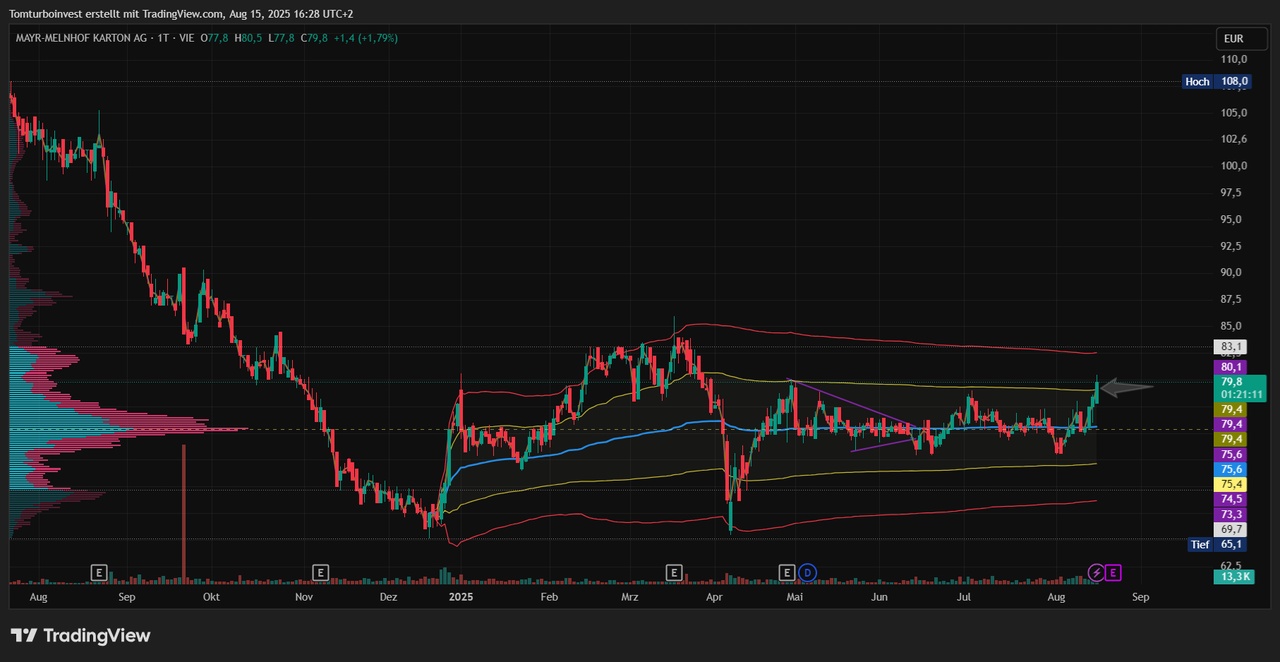This screenshot has width=1280, height=662.
Task: Click the gray 83,1 price label
Action: (1231, 347)
